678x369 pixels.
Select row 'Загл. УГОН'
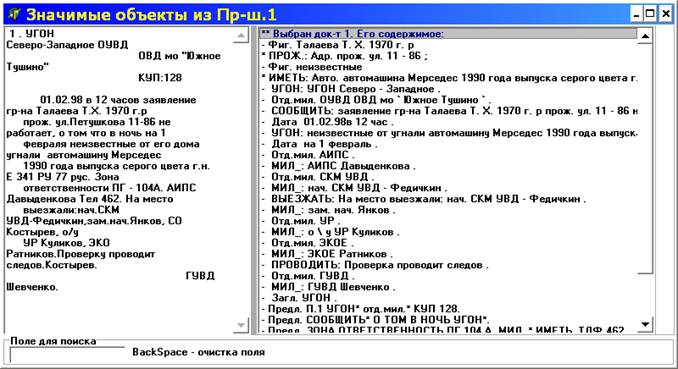448,298
